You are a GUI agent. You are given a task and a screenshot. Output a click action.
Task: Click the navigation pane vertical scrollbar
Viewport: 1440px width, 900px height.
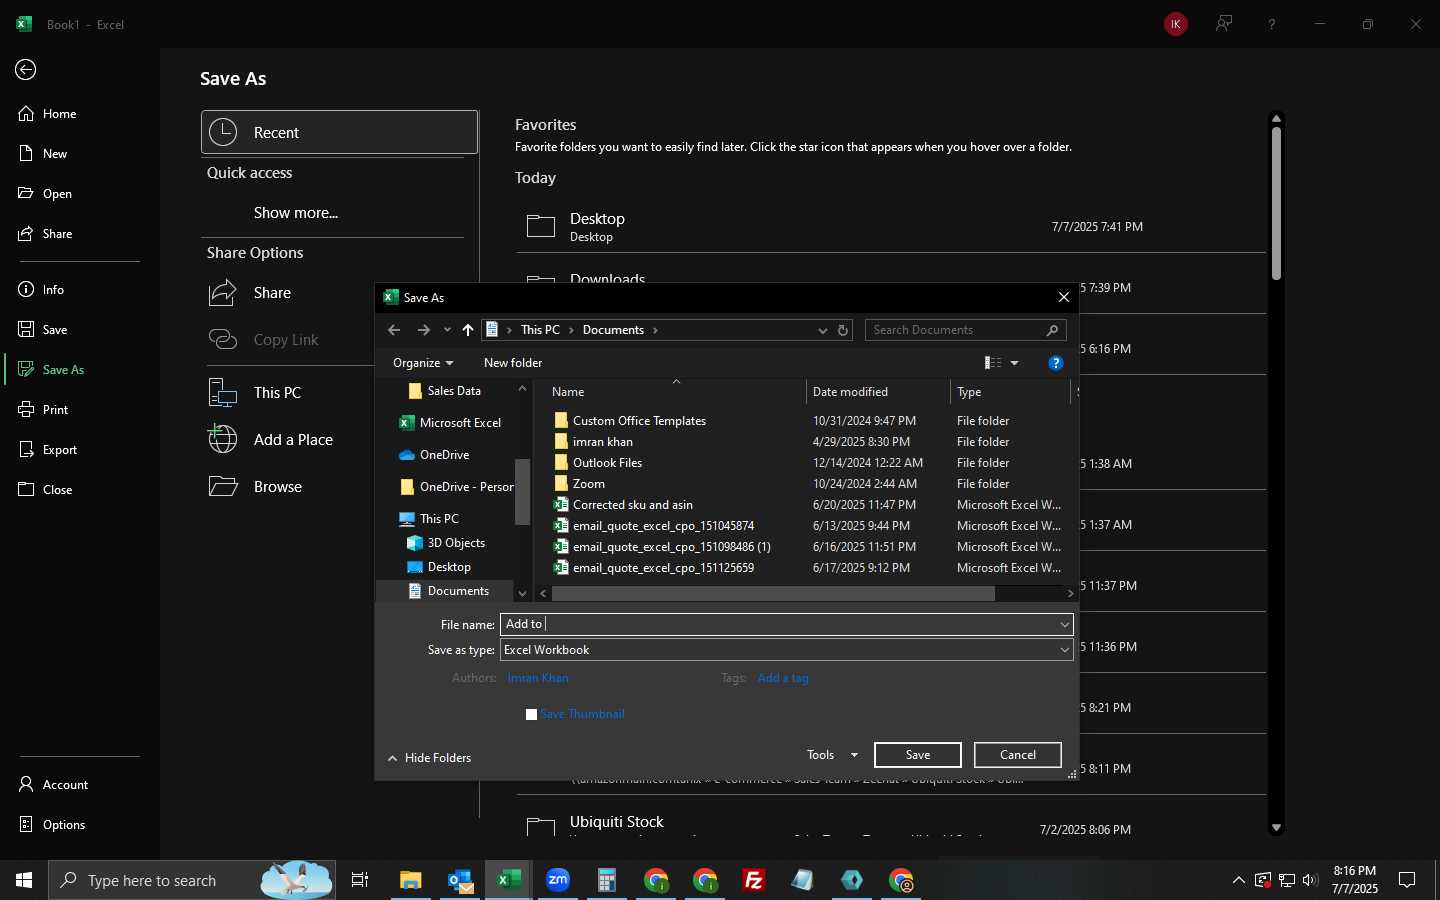[x=522, y=491]
